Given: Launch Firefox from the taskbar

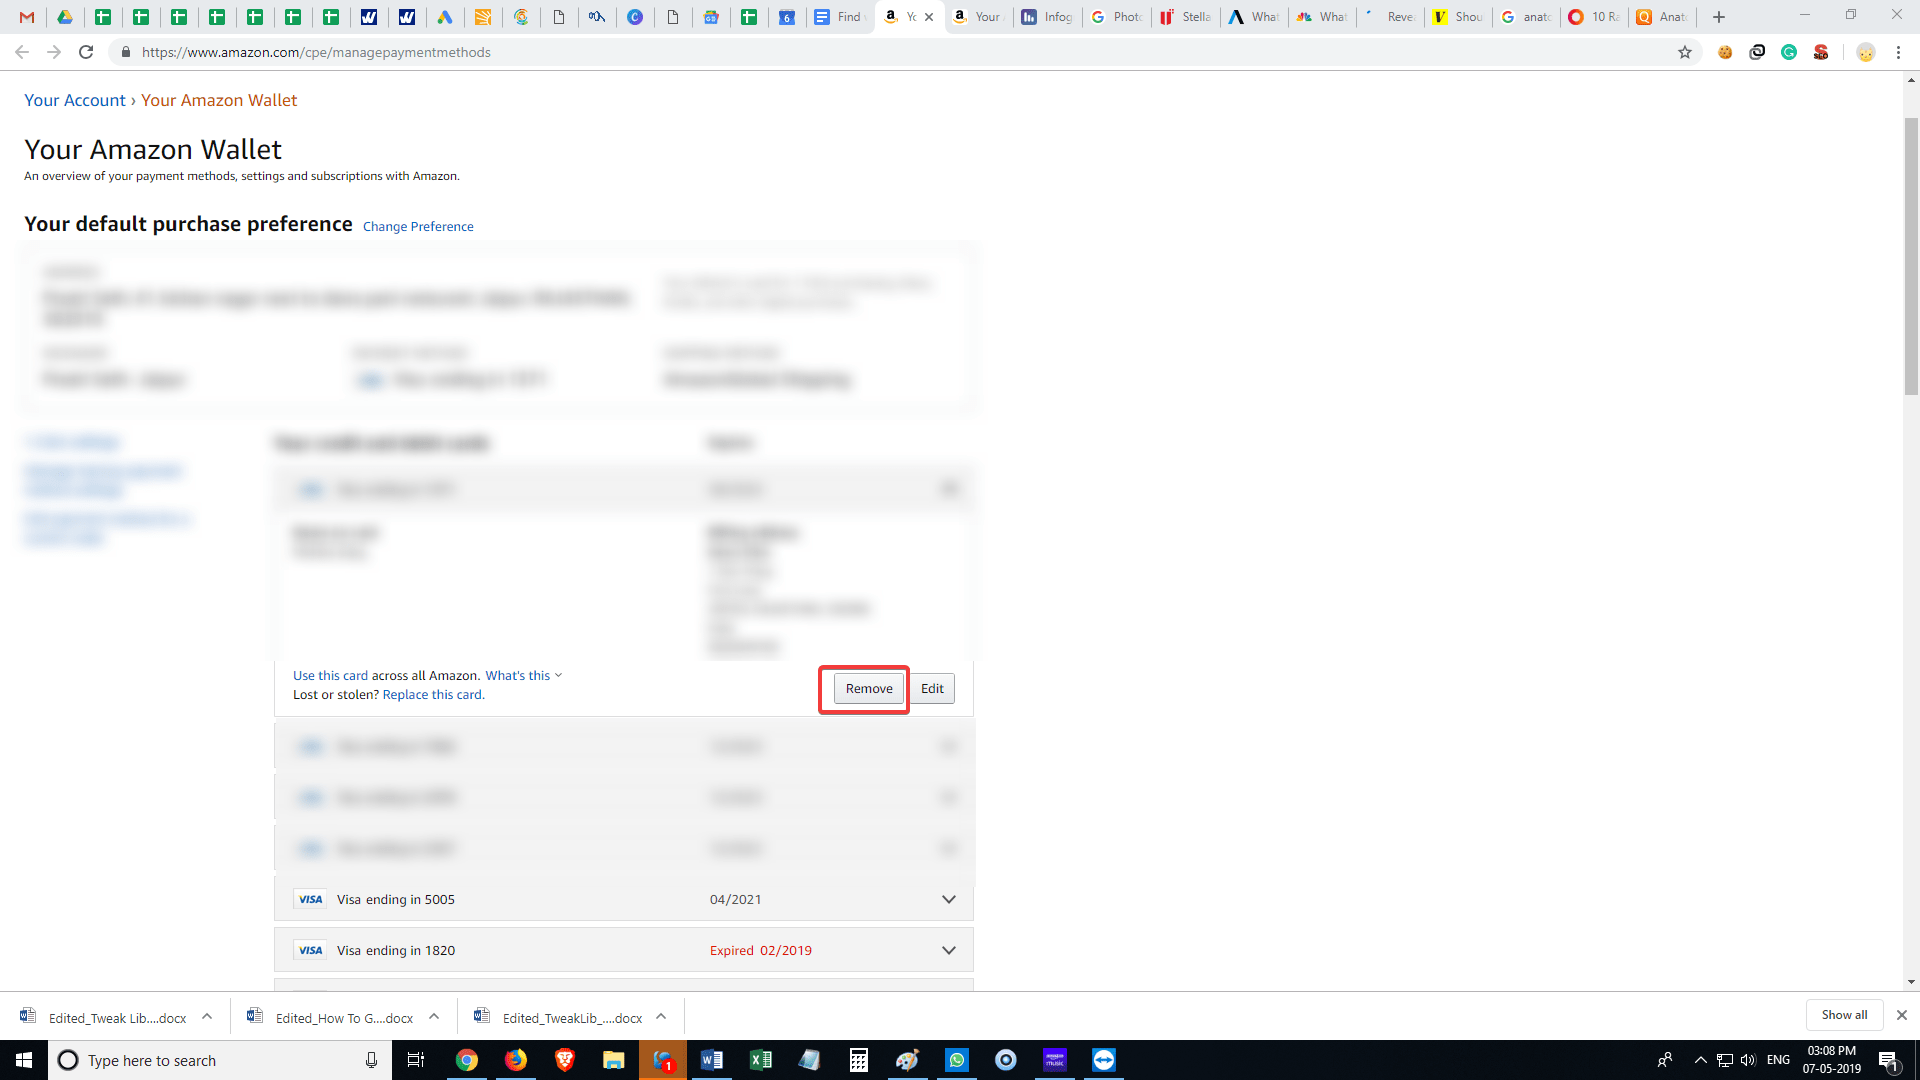Looking at the screenshot, I should click(516, 1060).
